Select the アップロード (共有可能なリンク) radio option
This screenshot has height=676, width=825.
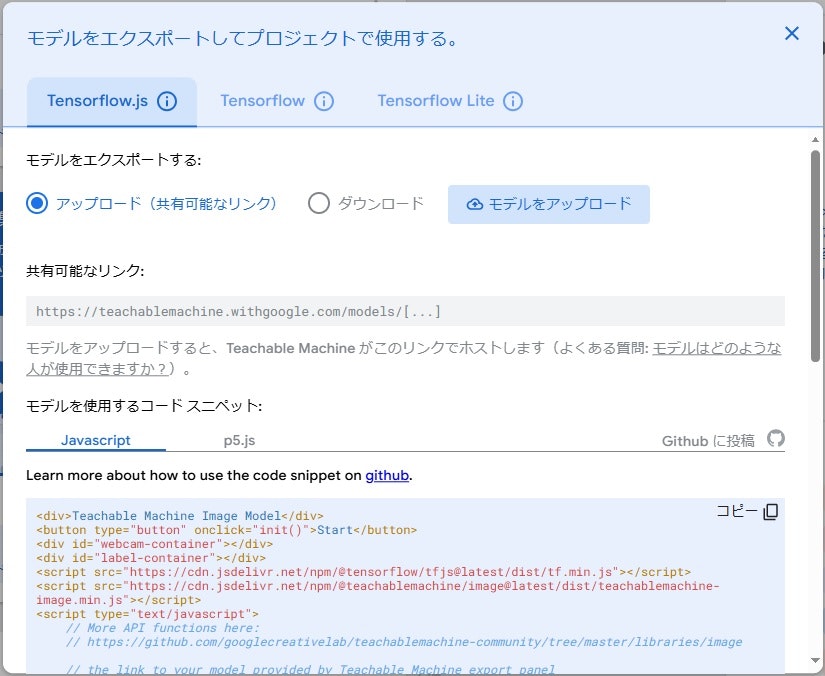[35, 204]
